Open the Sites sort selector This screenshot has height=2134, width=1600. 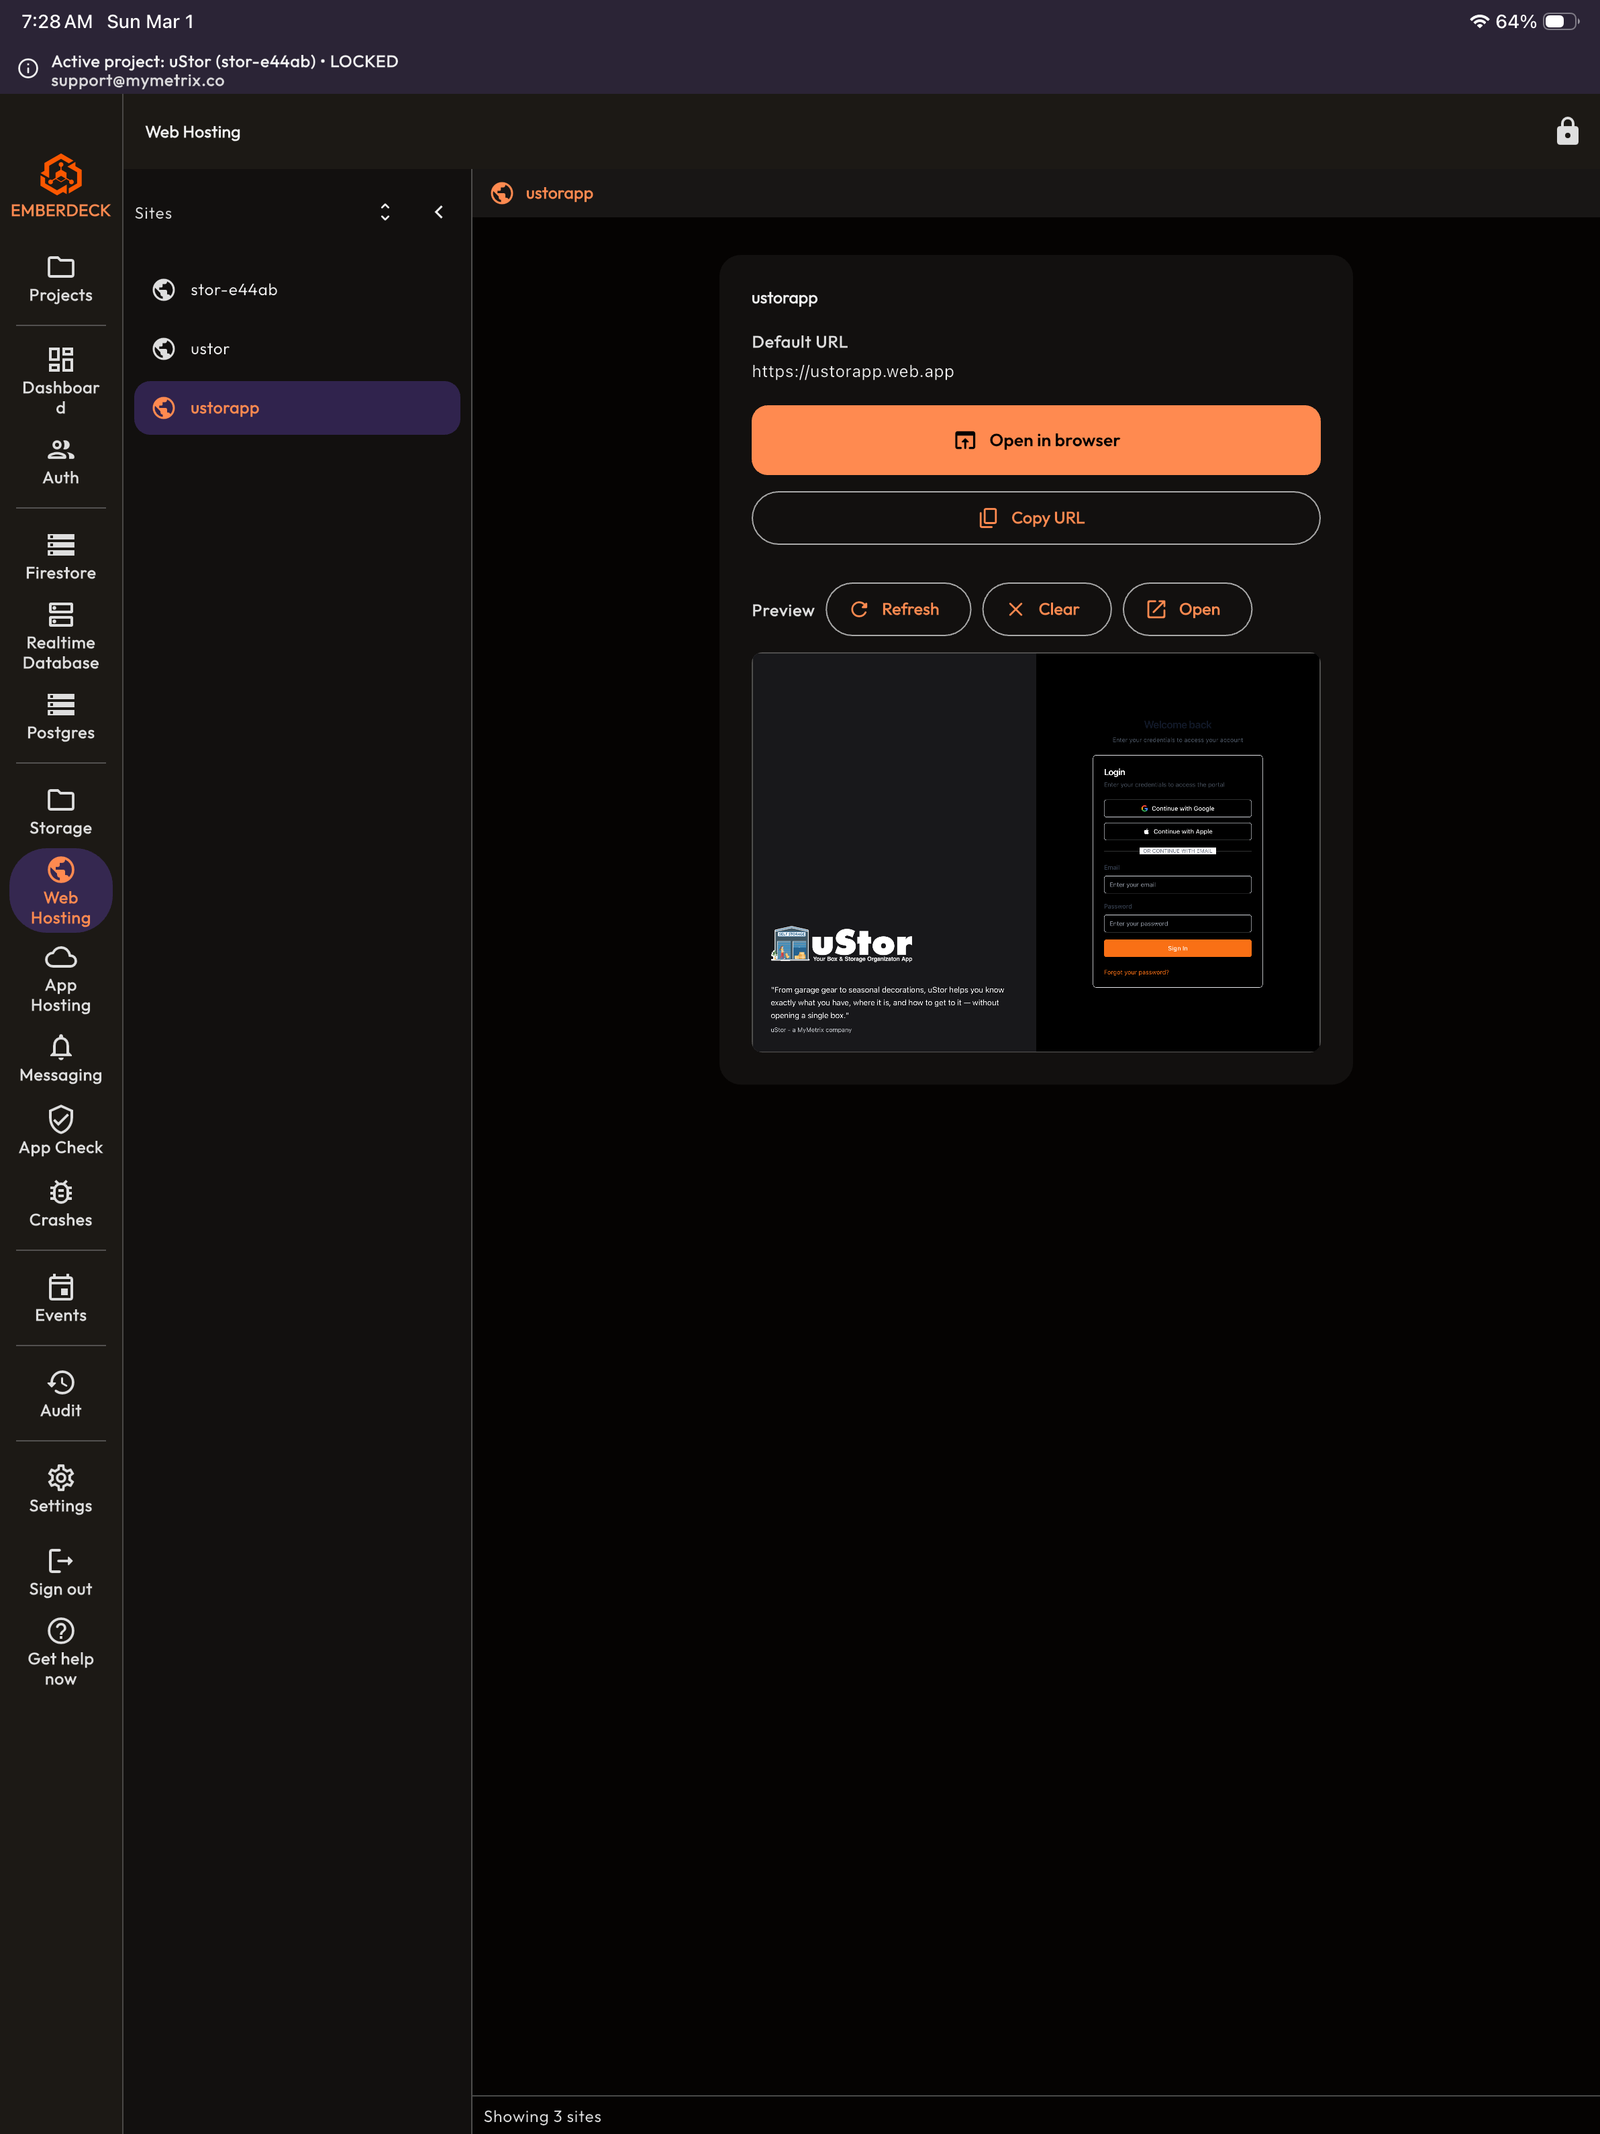(384, 212)
